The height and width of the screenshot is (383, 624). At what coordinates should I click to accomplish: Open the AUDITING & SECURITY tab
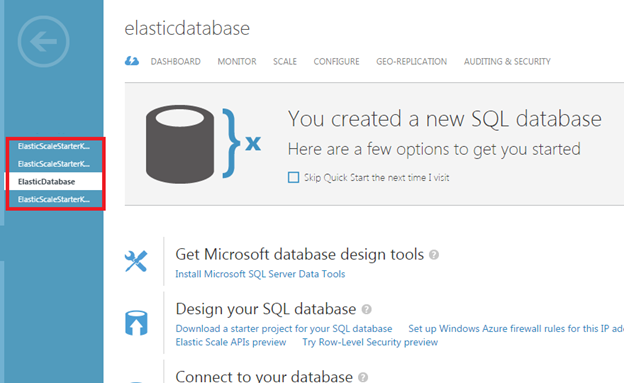[507, 62]
